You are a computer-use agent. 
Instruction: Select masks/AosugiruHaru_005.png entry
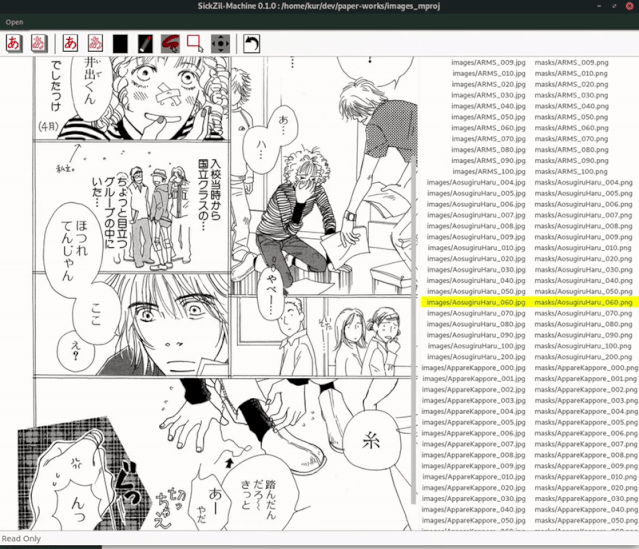[x=584, y=193]
